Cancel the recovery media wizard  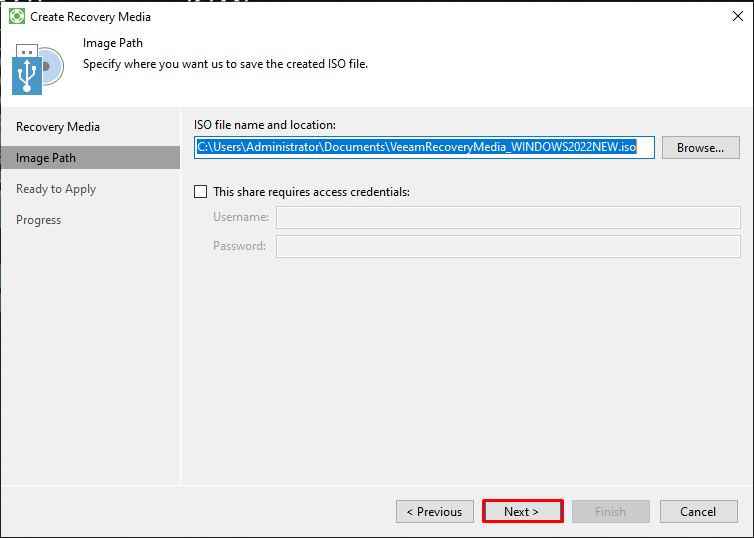click(699, 511)
